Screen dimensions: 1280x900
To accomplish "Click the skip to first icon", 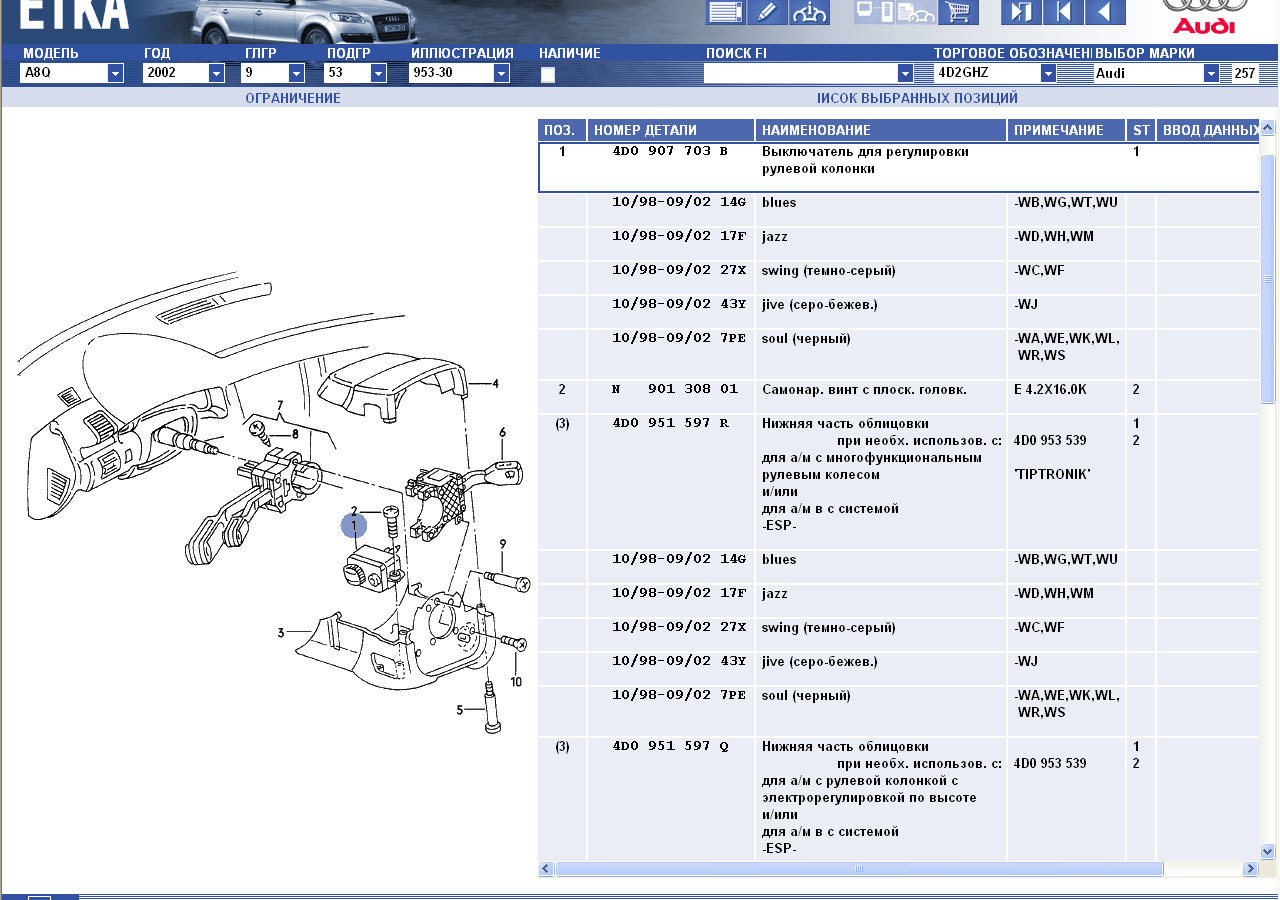I will [x=1063, y=12].
